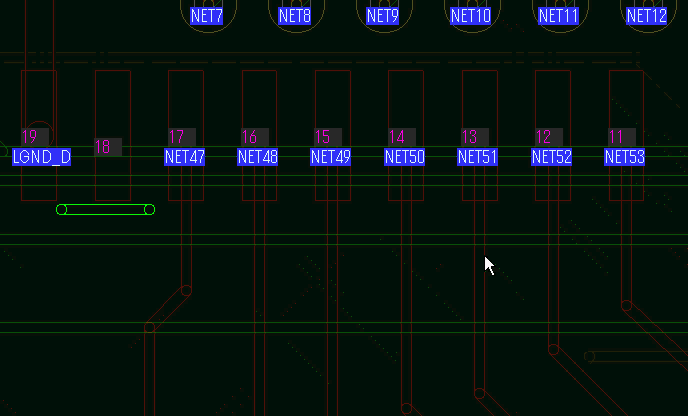Click pin number 16

click(x=255, y=137)
